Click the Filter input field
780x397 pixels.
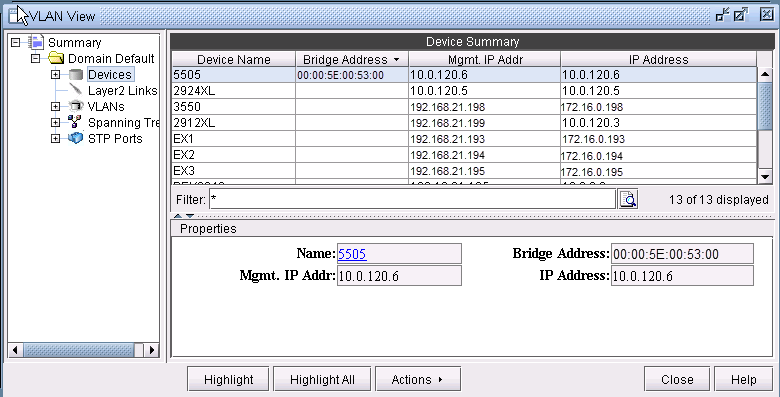412,199
